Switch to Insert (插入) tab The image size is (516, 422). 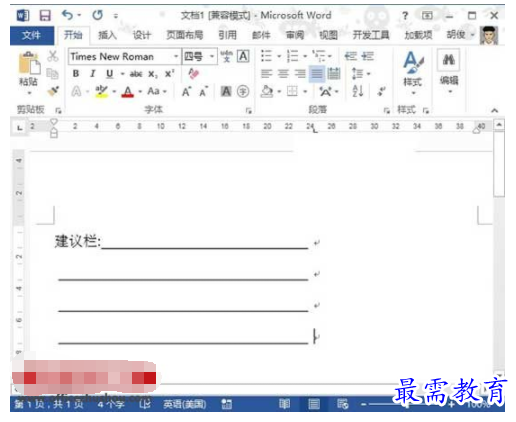107,35
